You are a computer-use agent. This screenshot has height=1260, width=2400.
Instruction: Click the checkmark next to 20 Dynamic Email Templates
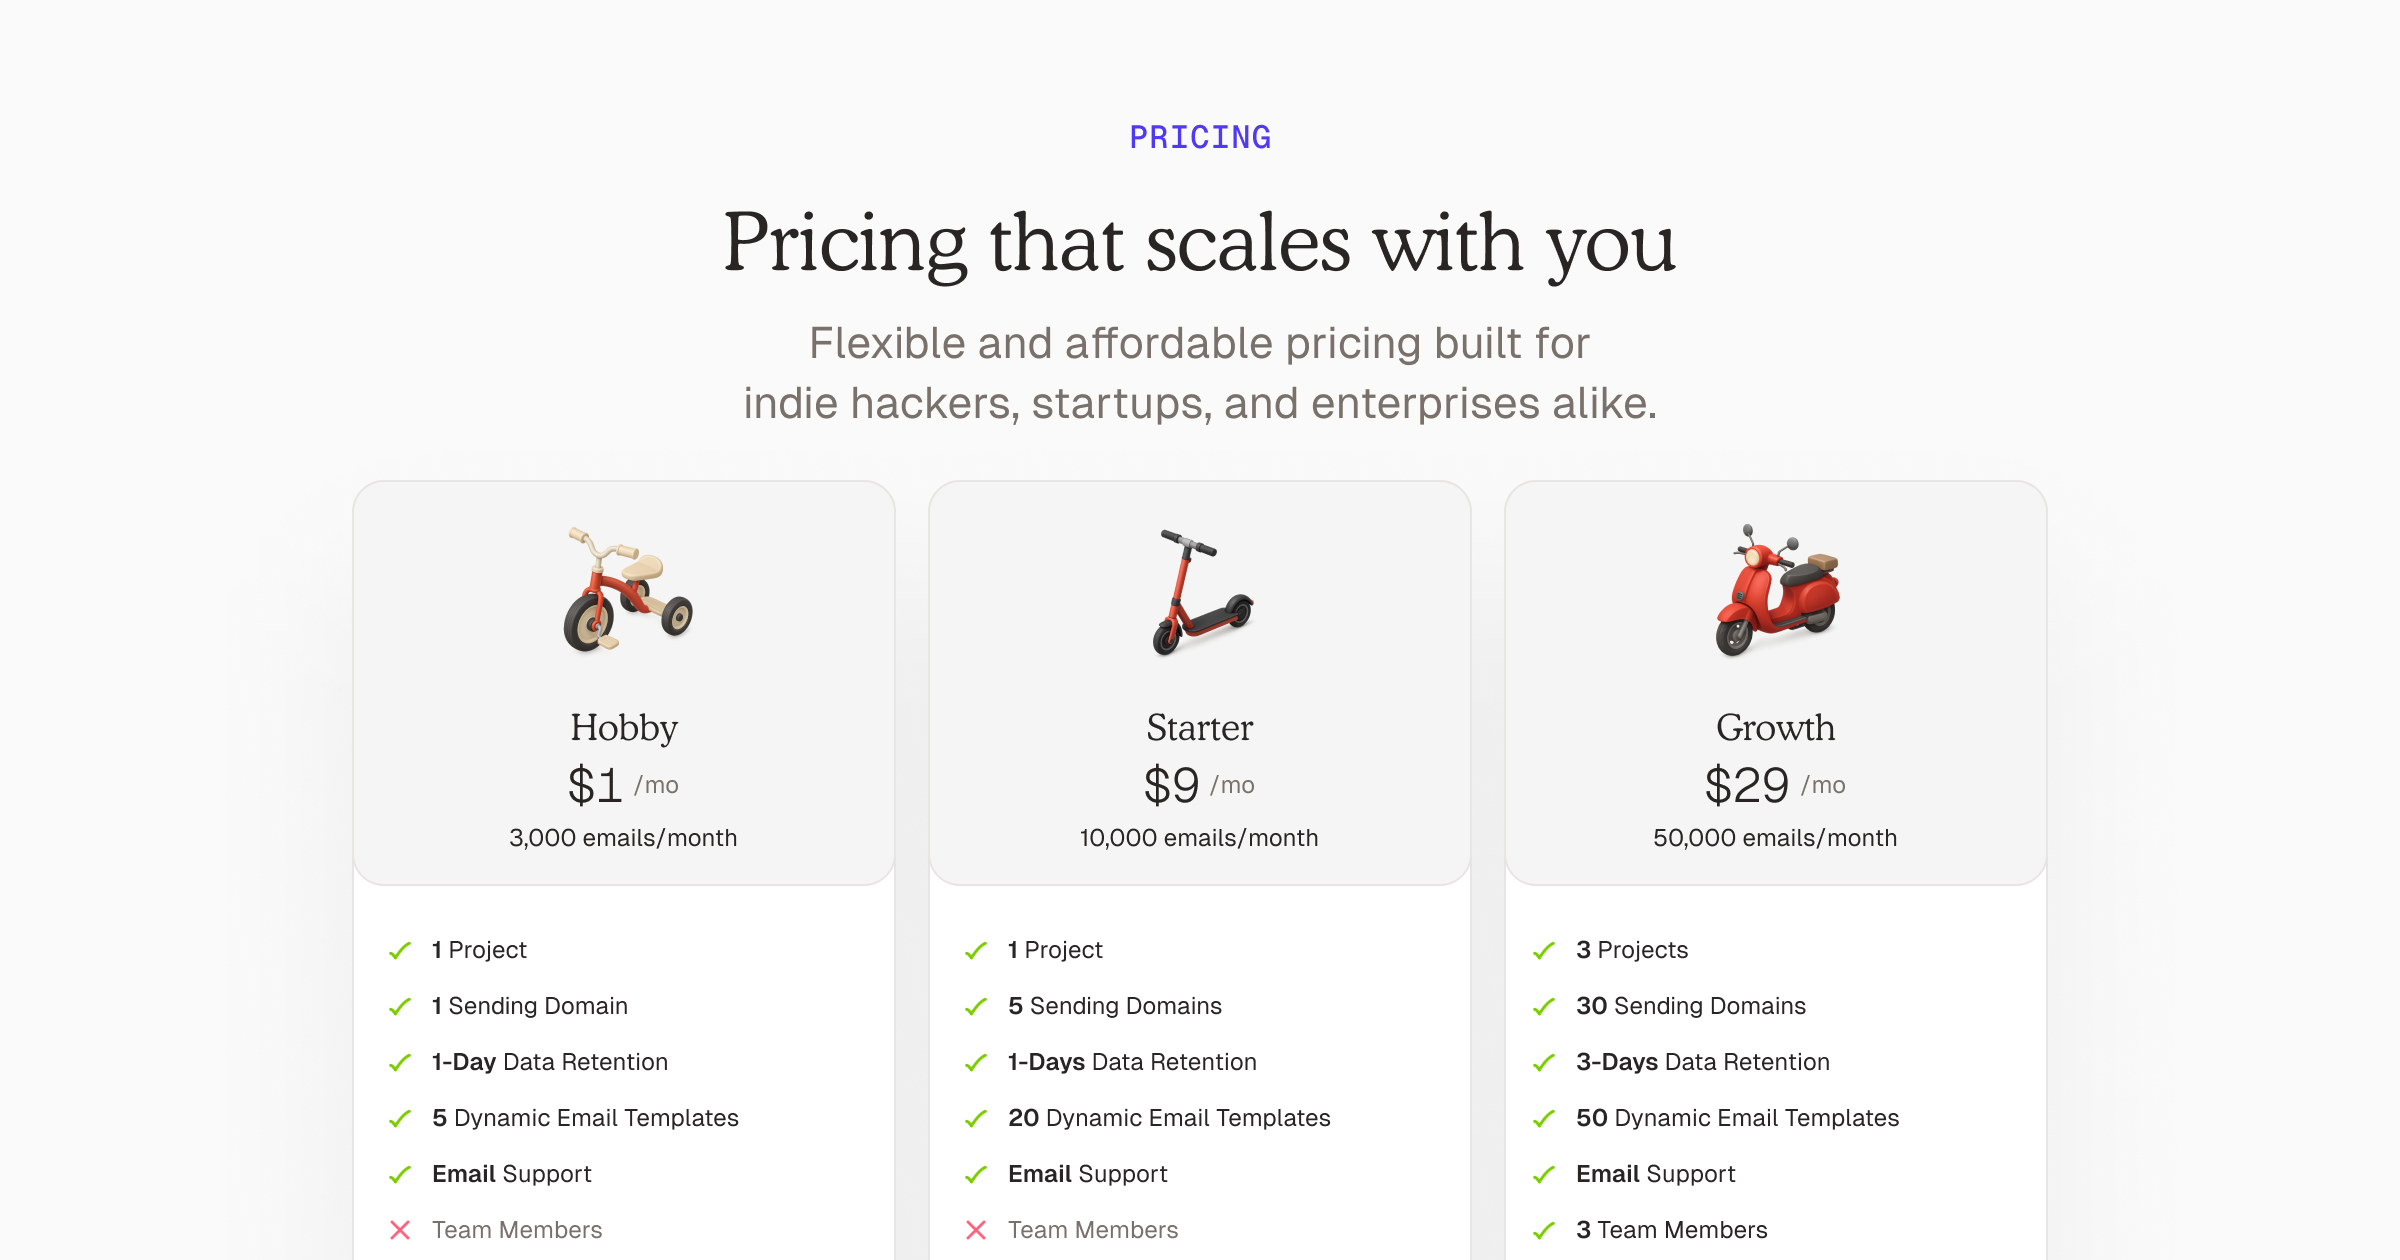(976, 1118)
